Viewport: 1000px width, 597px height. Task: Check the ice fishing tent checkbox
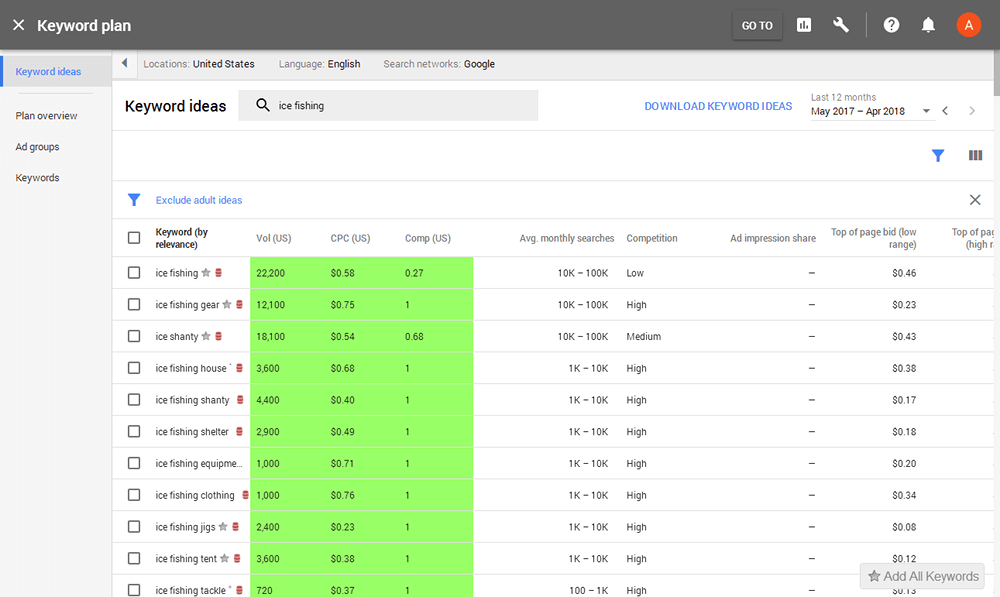coord(134,559)
